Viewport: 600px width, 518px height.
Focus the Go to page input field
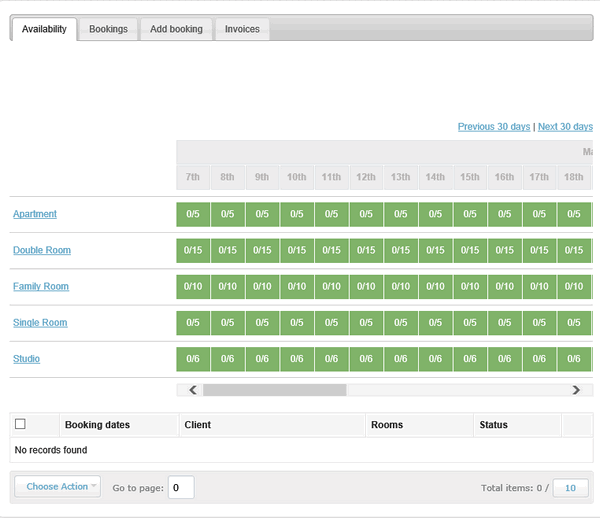click(x=181, y=488)
